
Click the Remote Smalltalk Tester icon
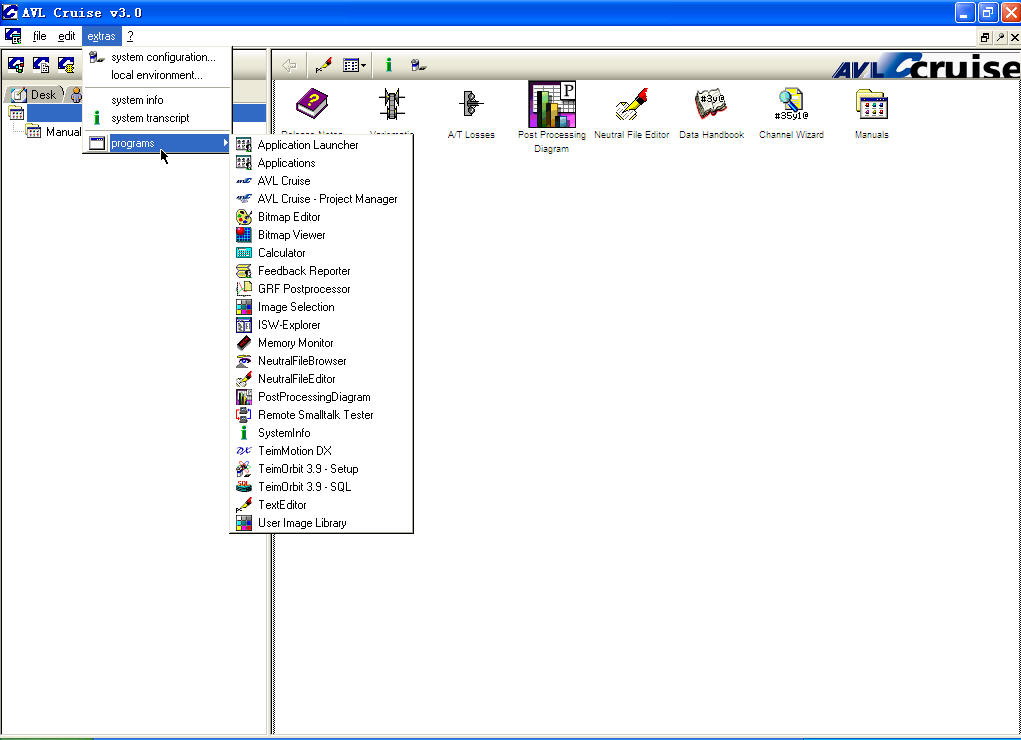coord(244,415)
